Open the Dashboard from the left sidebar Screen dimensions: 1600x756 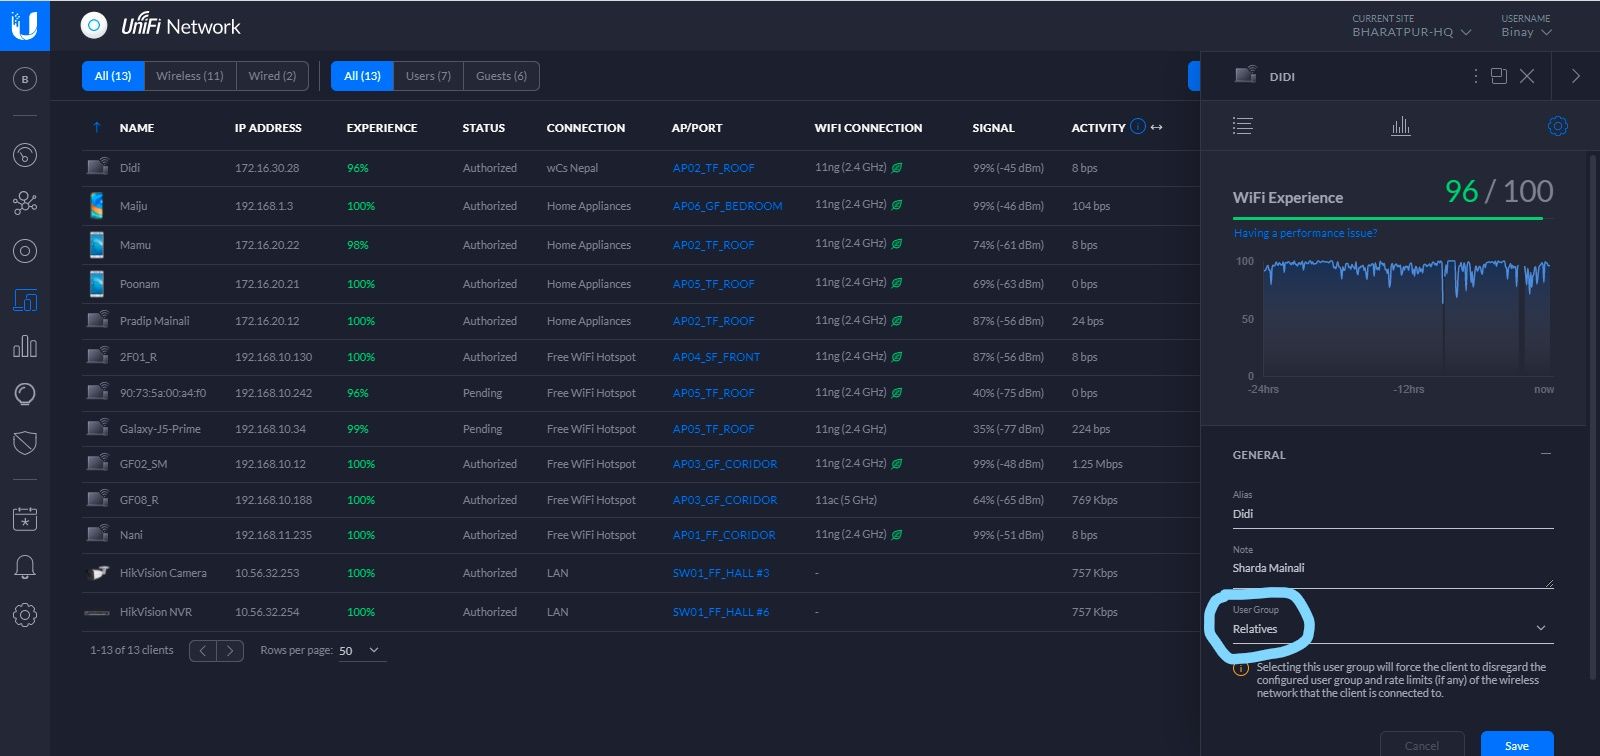tap(25, 155)
